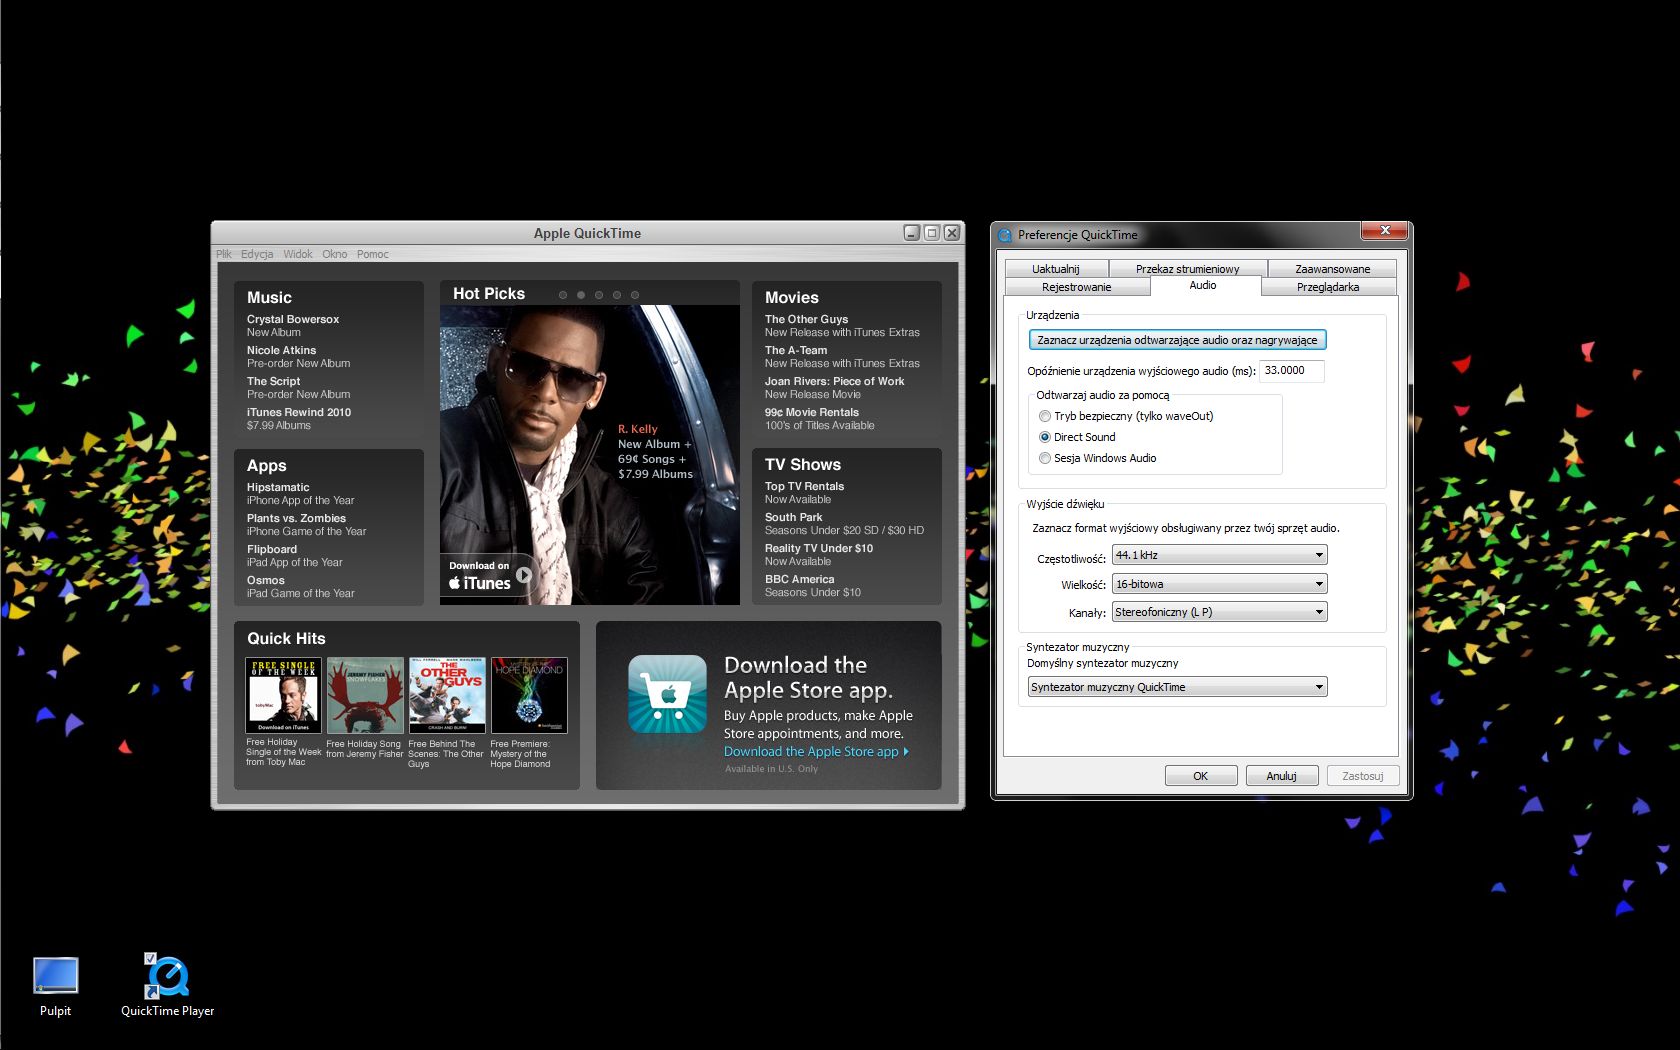Open the Syntezator muzyczny QuickTime dropdown
Viewport: 1680px width, 1050px height.
pyautogui.click(x=1178, y=687)
